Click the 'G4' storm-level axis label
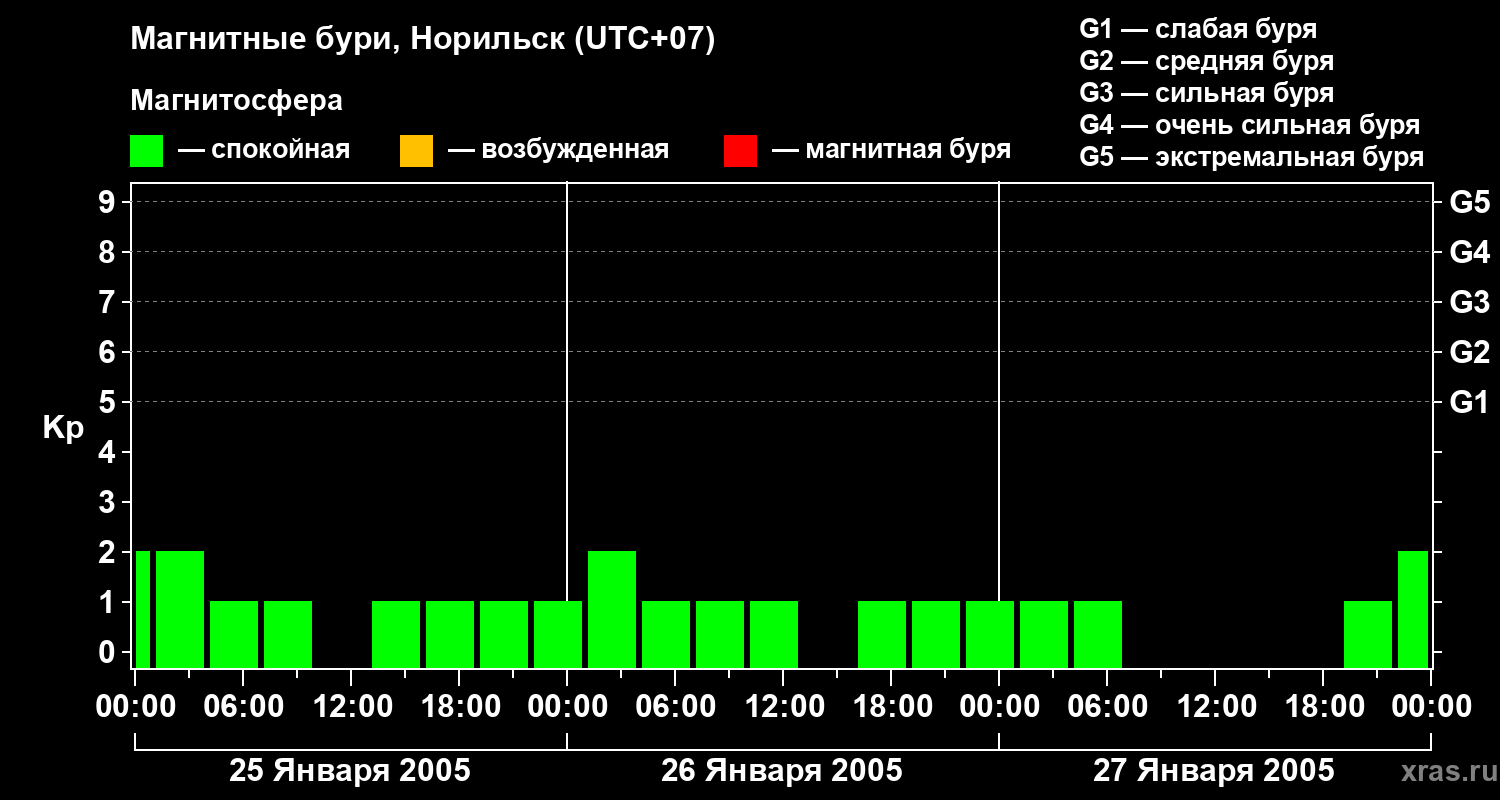The width and height of the screenshot is (1500, 800). pos(1469,252)
